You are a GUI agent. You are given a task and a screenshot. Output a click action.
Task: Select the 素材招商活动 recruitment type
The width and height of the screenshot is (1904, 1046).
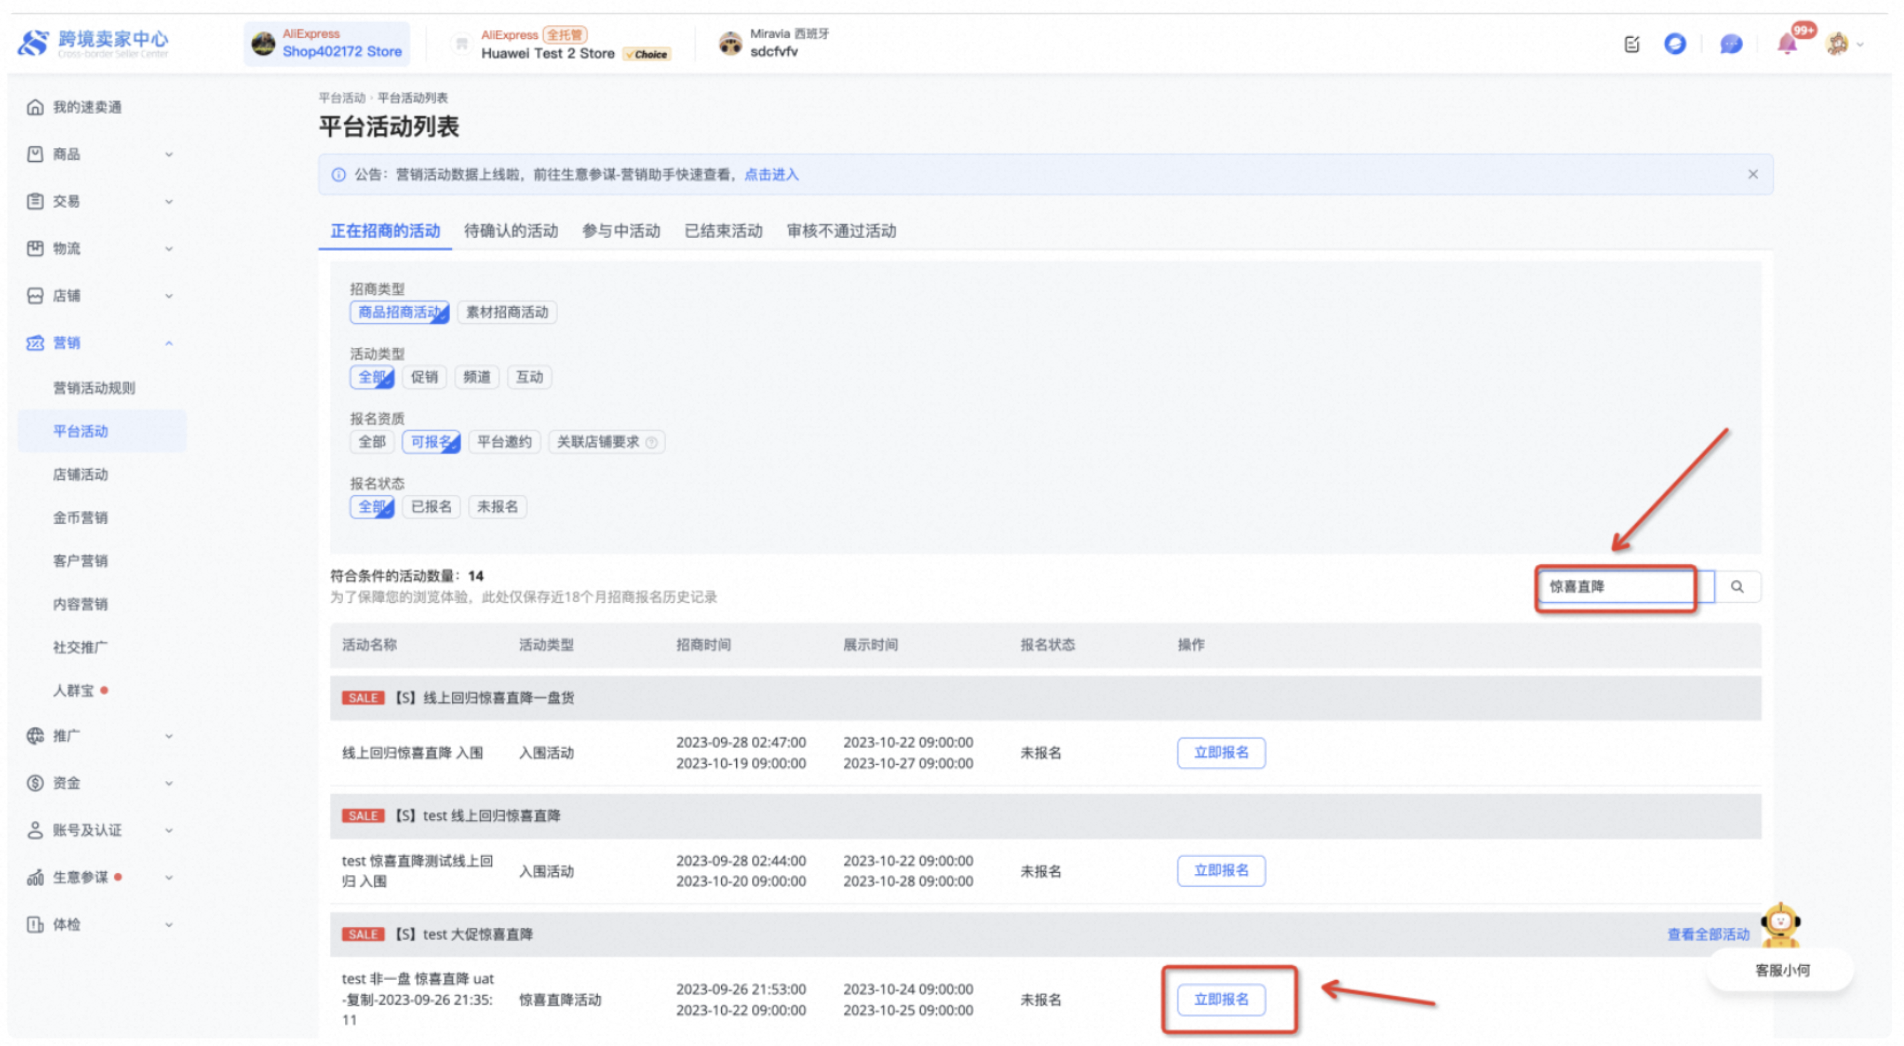click(507, 312)
